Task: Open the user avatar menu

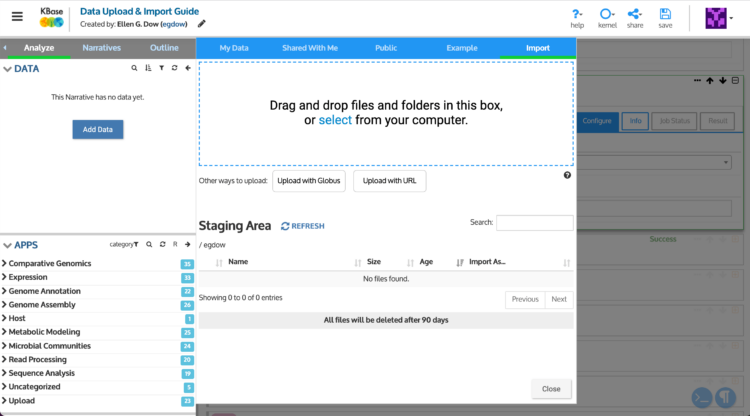Action: tap(719, 19)
